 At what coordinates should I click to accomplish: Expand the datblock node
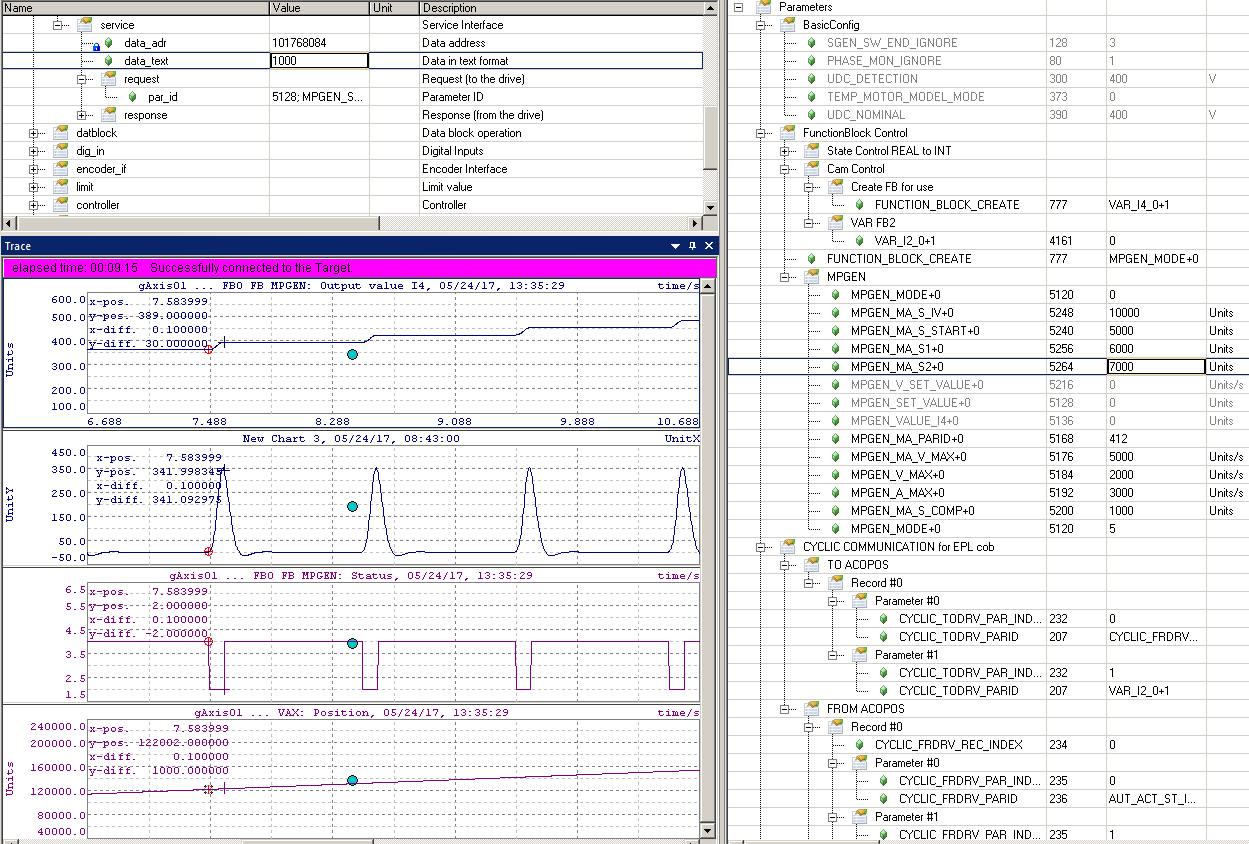[x=34, y=133]
